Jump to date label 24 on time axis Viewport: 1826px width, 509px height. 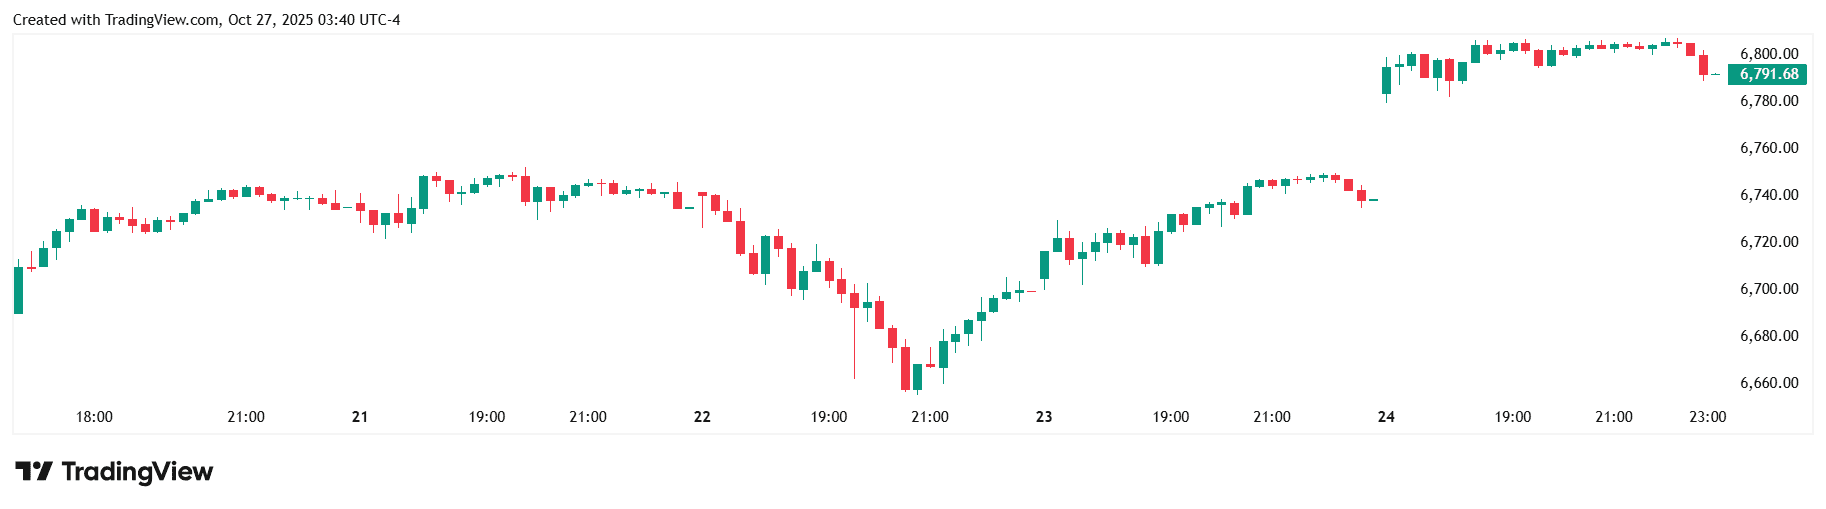[1386, 417]
